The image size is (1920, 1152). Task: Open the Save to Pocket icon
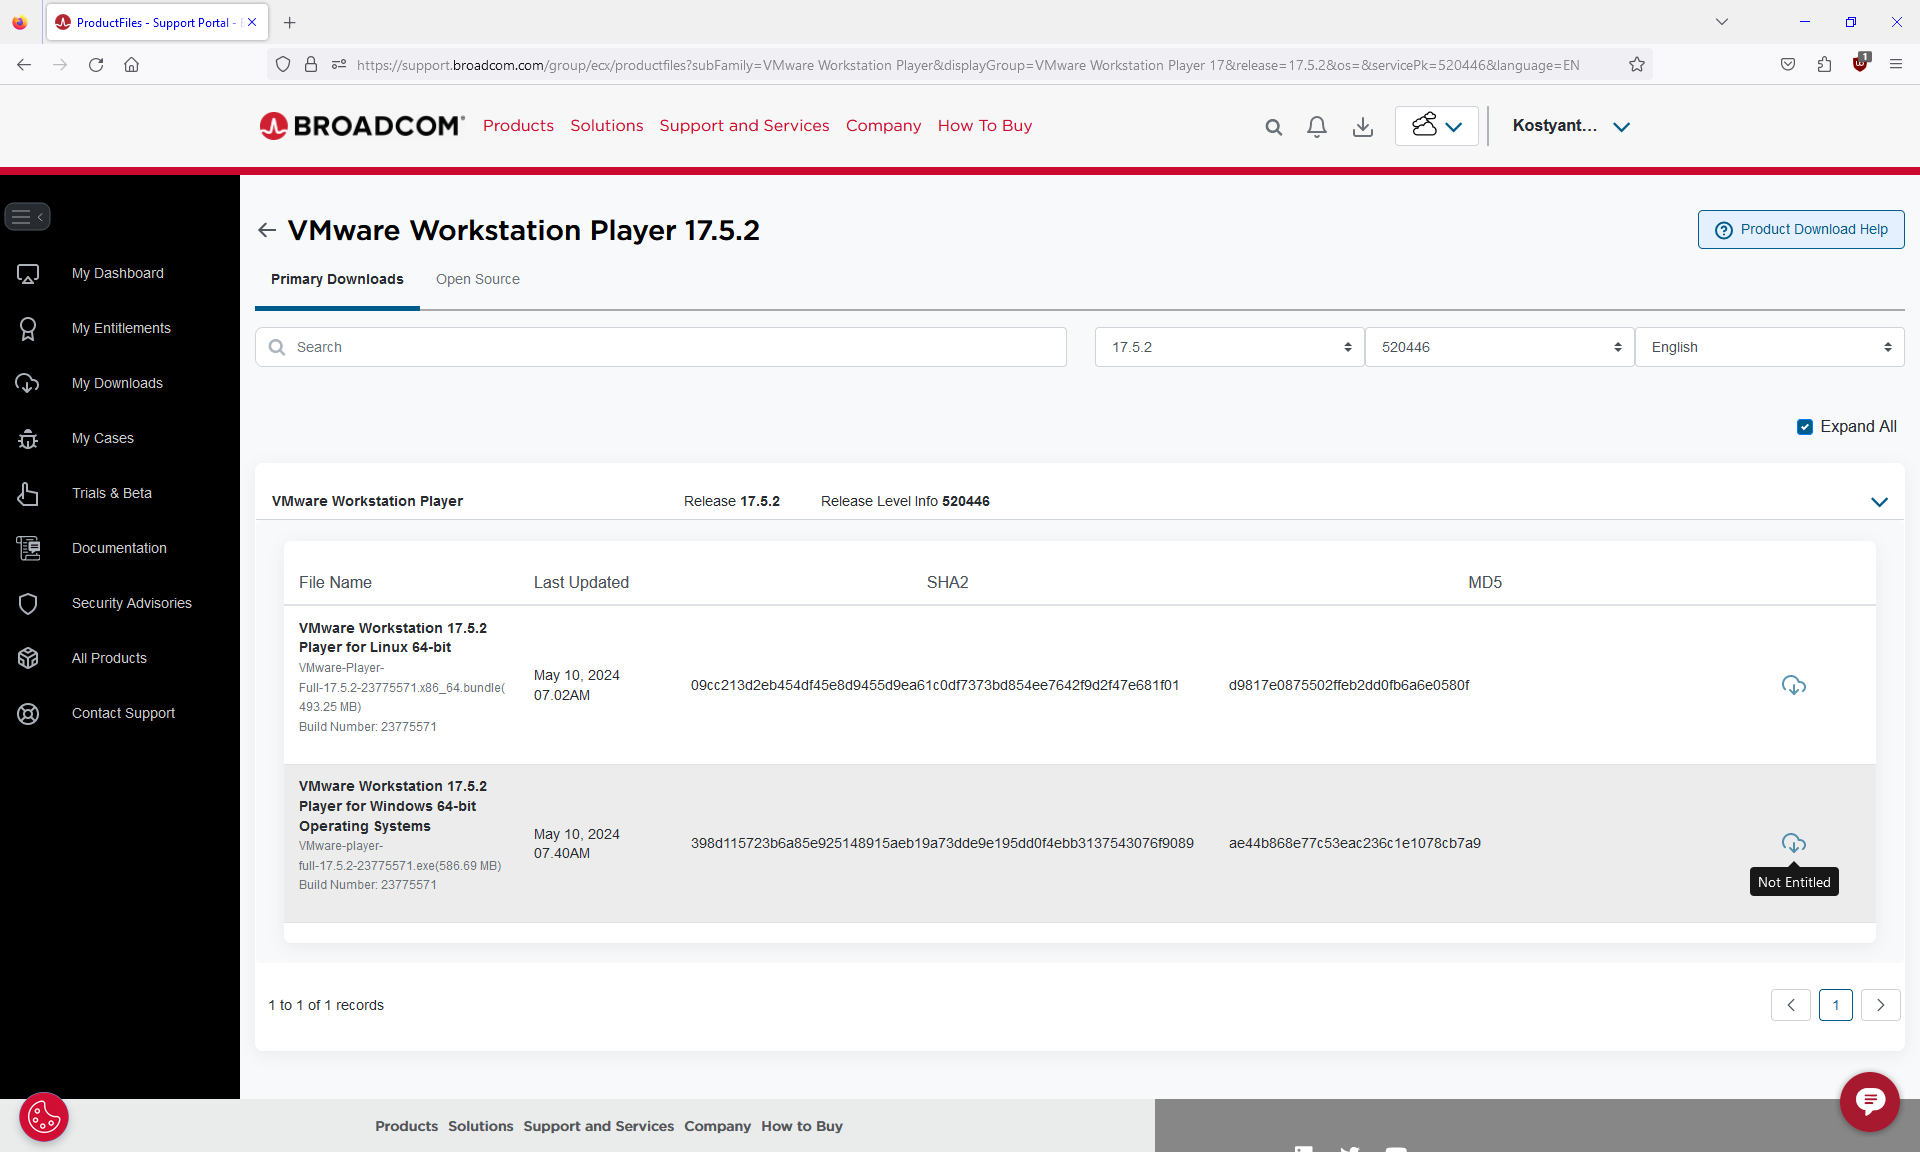(x=1787, y=65)
